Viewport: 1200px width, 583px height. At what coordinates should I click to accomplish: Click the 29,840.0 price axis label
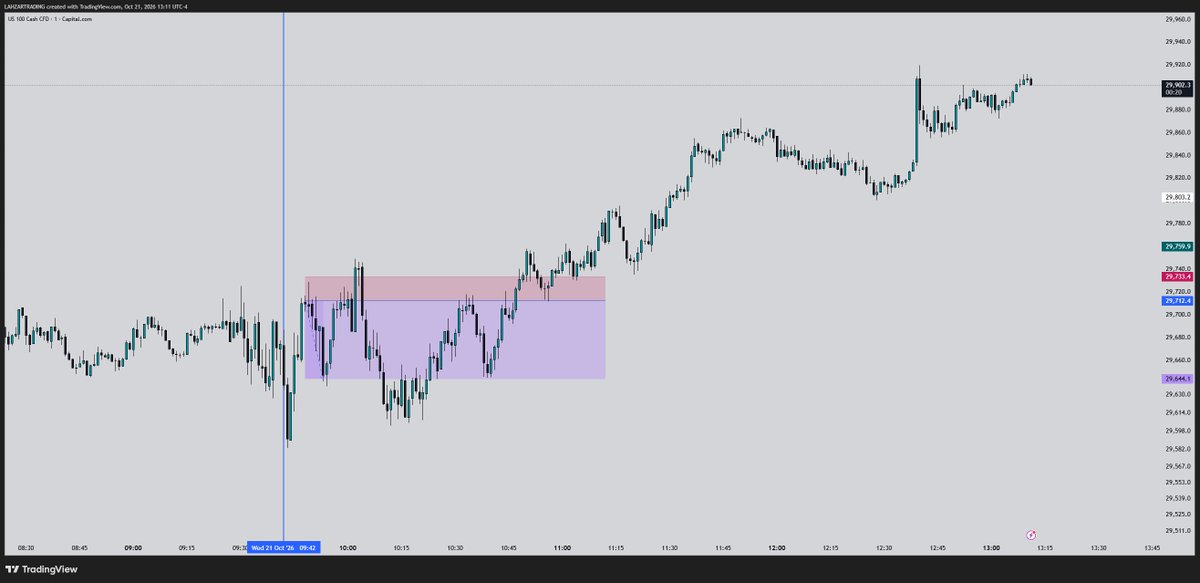click(x=1177, y=155)
